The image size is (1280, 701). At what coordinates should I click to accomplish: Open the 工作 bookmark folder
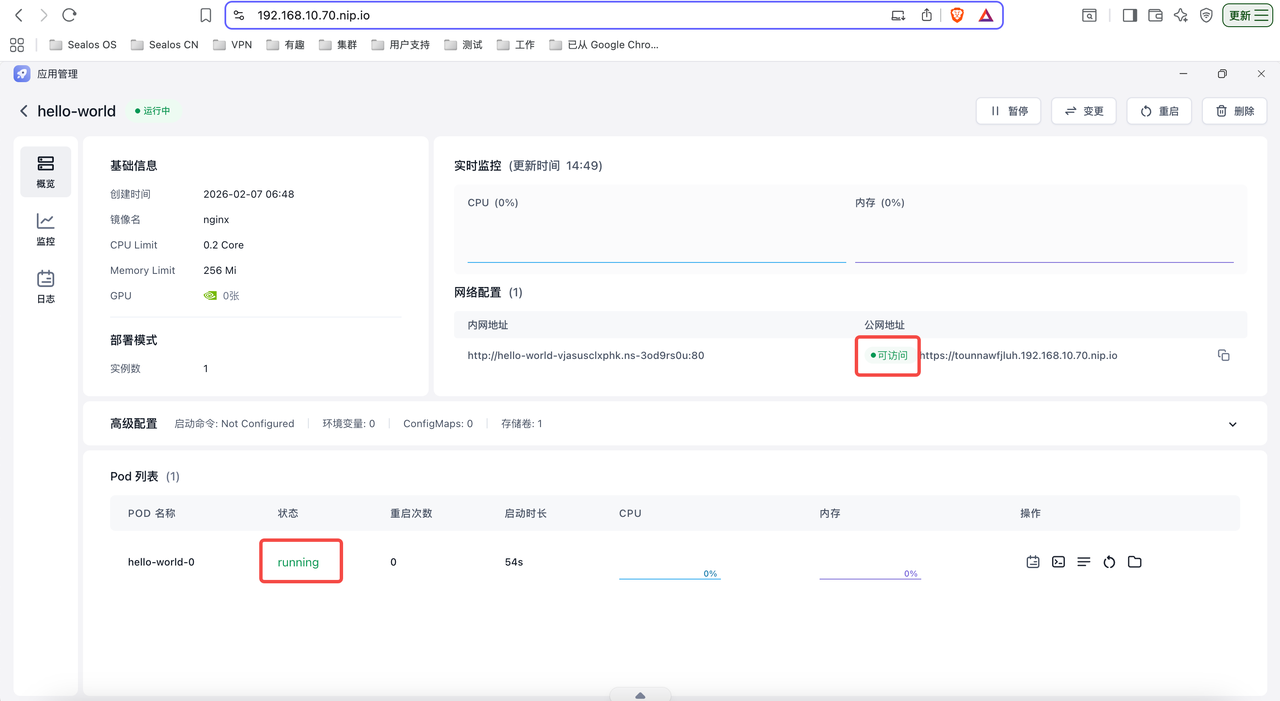[x=516, y=45]
